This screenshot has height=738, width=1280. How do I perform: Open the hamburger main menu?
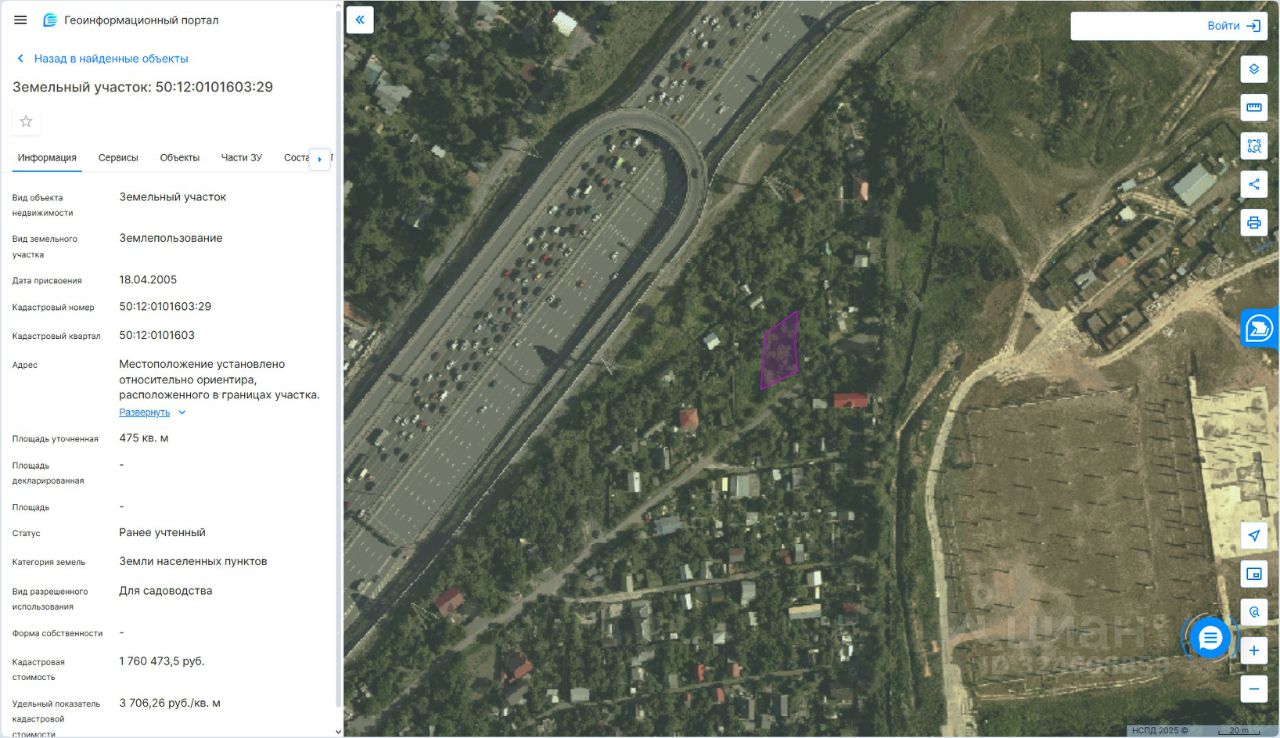pyautogui.click(x=20, y=20)
